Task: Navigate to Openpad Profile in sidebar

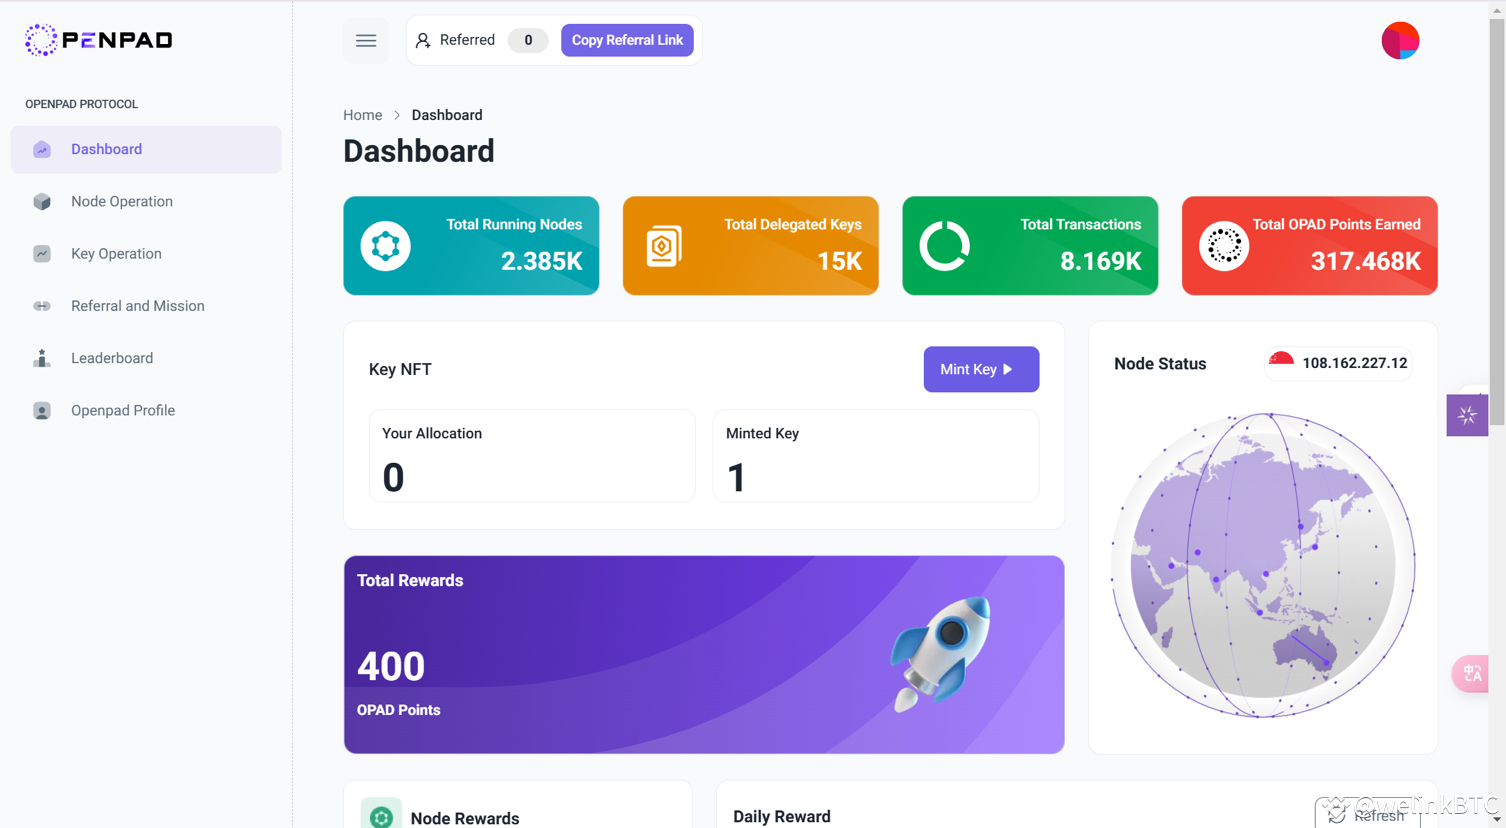Action: pyautogui.click(x=123, y=410)
